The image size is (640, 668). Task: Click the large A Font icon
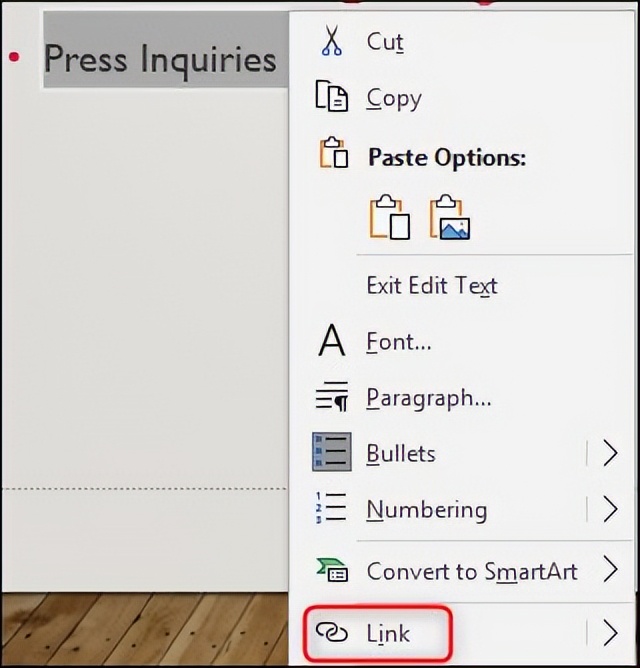331,341
